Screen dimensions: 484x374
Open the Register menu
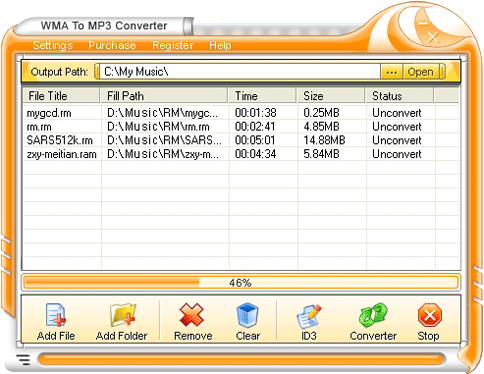coord(172,45)
